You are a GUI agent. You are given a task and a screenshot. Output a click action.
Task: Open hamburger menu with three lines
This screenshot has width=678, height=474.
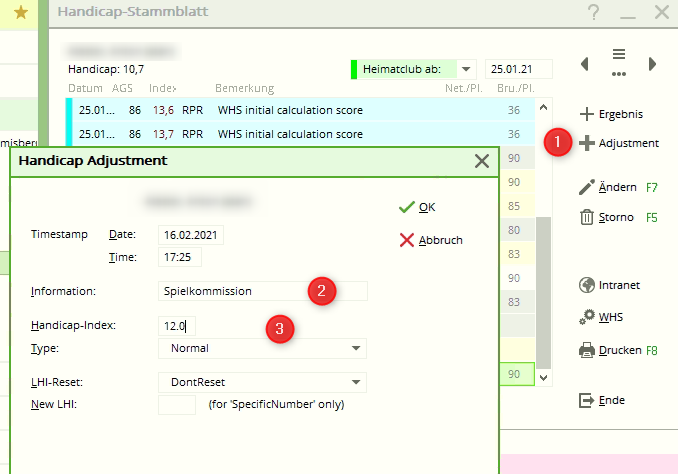619,54
